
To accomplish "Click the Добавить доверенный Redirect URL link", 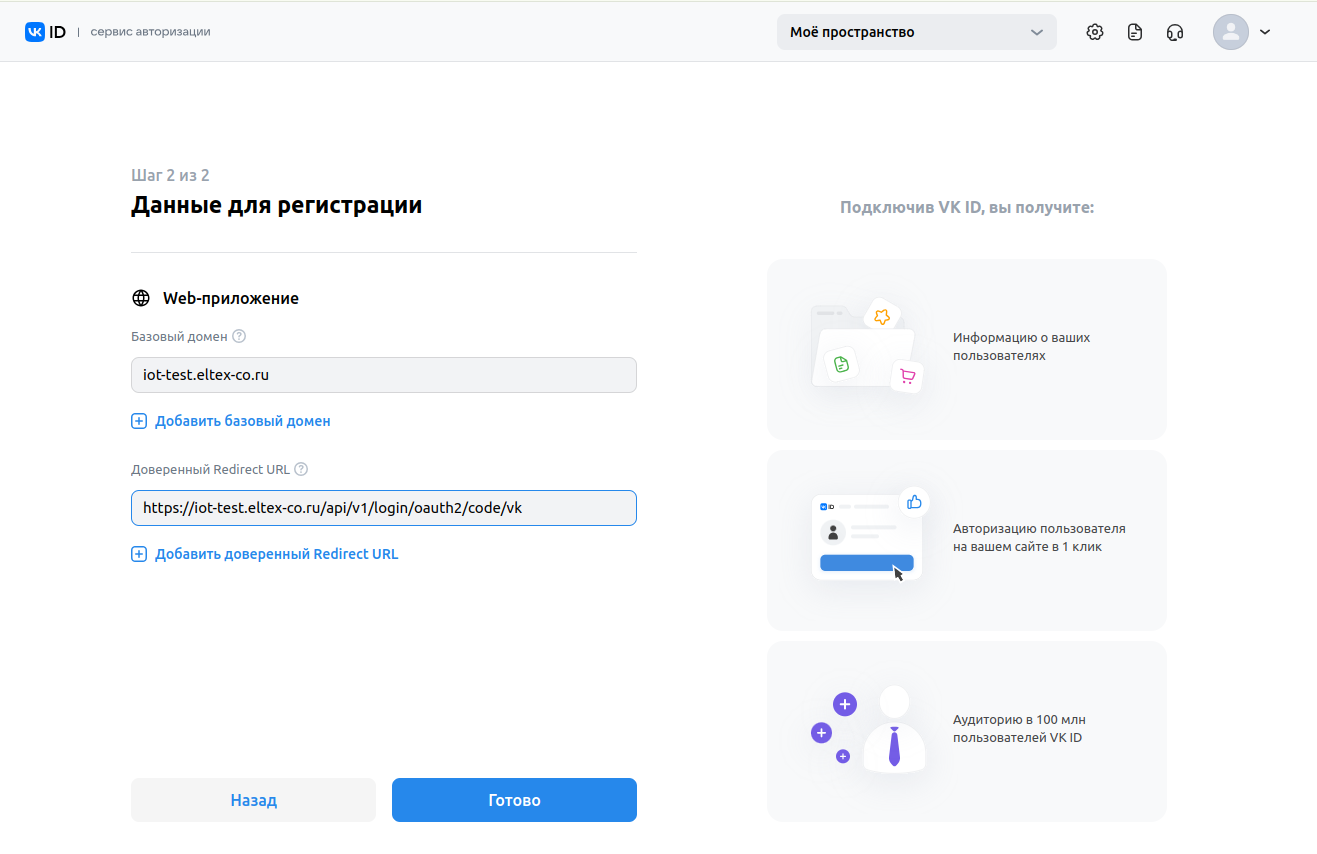I will click(x=276, y=554).
